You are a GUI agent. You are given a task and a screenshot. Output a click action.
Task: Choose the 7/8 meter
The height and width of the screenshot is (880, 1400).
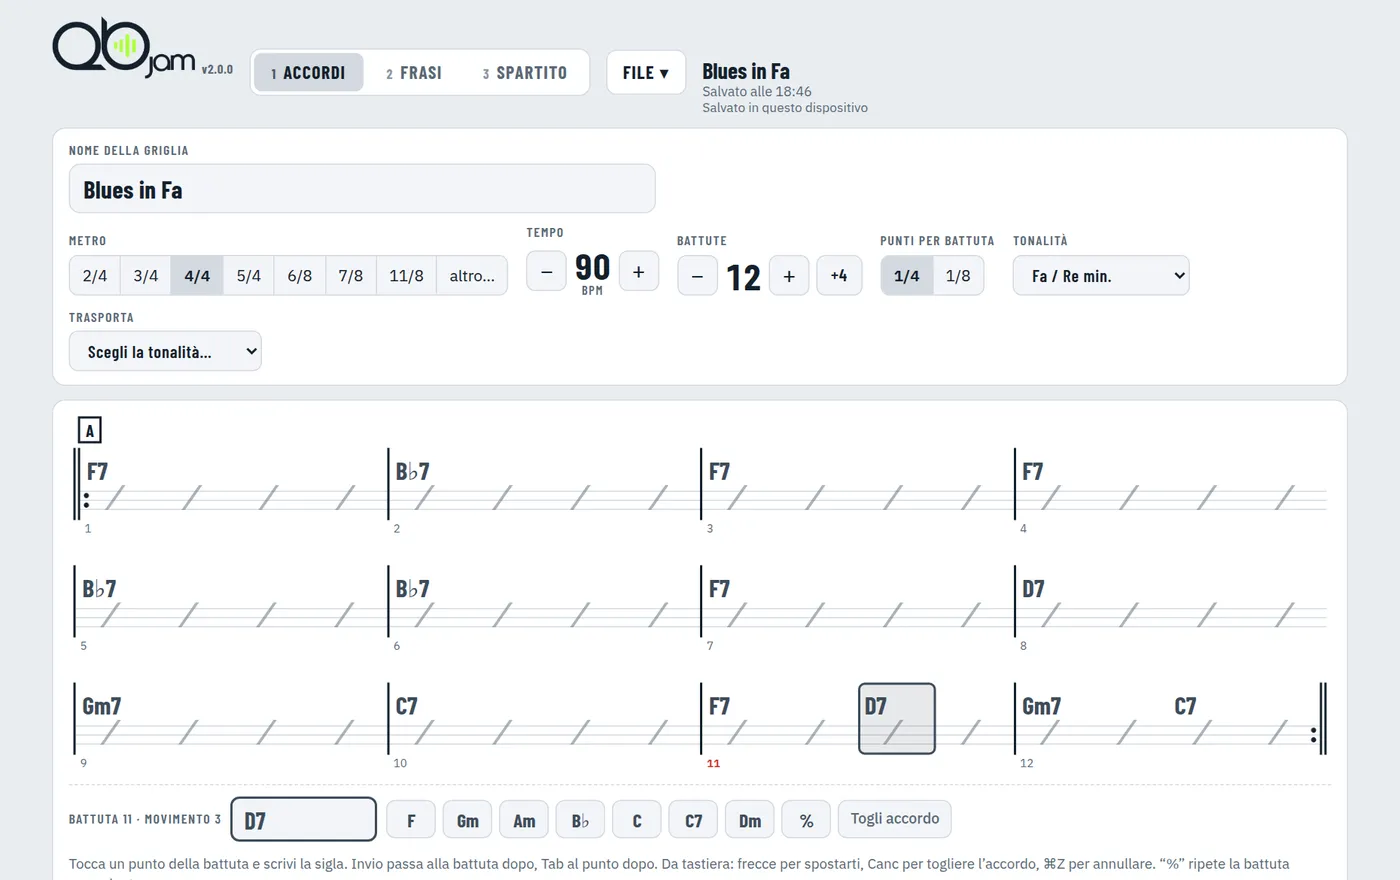pos(351,276)
